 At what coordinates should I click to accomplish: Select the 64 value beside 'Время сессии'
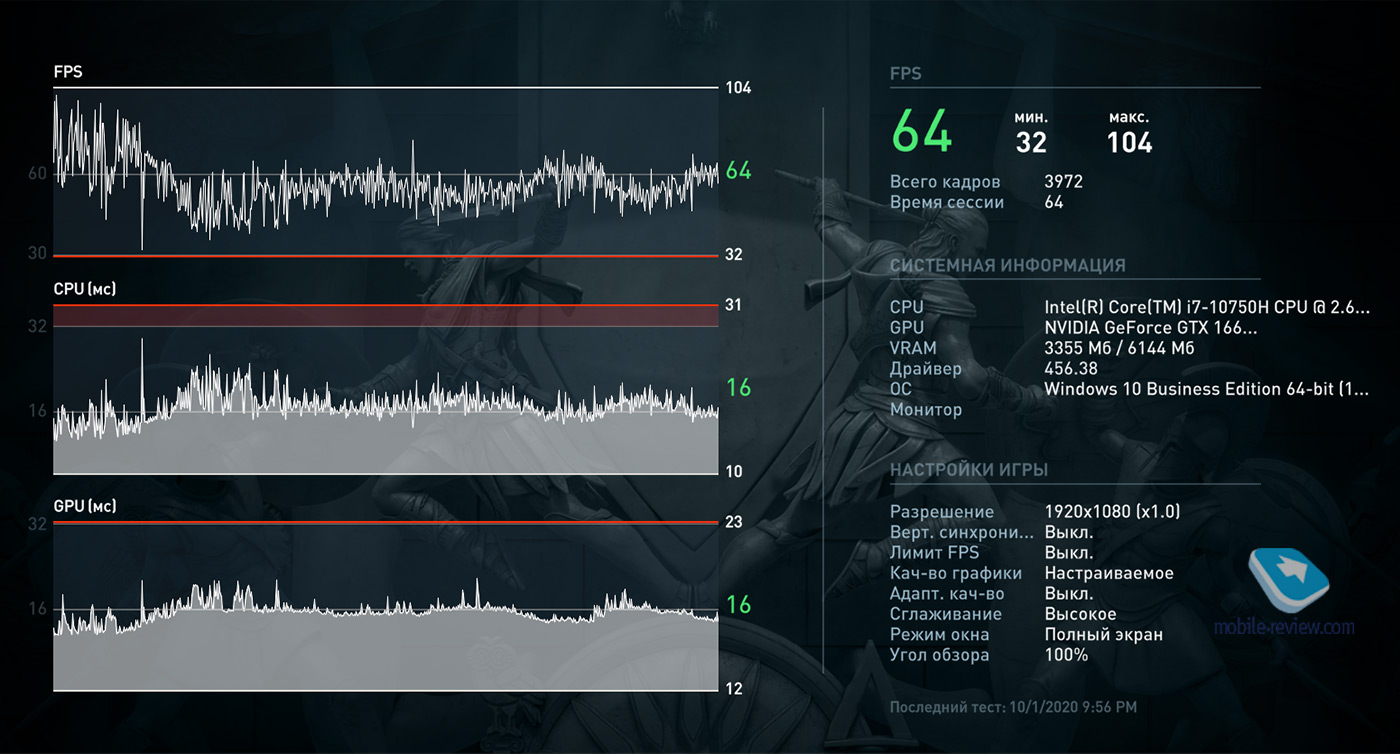1054,203
